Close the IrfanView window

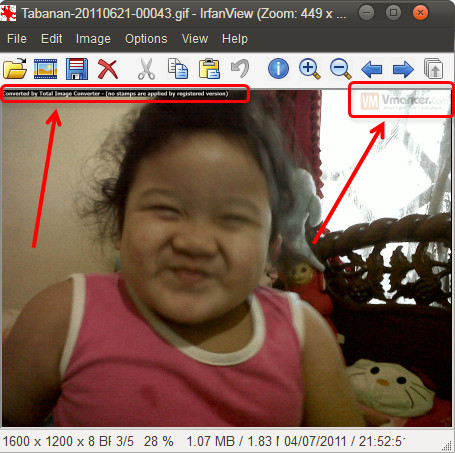pyautogui.click(x=420, y=13)
